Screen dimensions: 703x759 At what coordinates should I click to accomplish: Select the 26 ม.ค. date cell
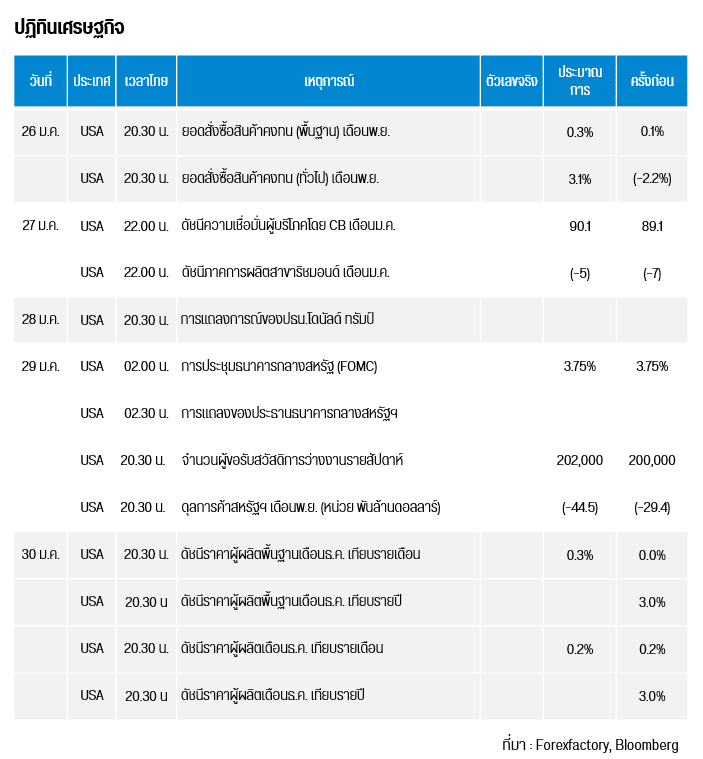pyautogui.click(x=40, y=131)
